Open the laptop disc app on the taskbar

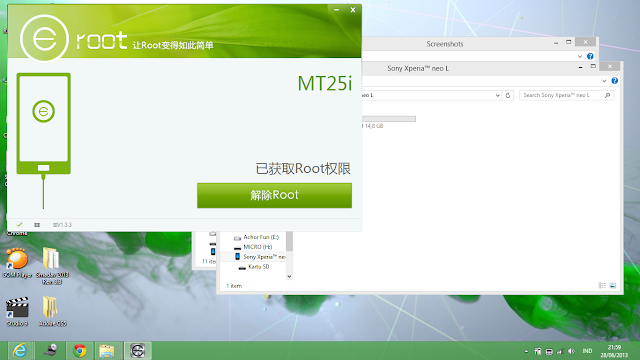coord(51,351)
